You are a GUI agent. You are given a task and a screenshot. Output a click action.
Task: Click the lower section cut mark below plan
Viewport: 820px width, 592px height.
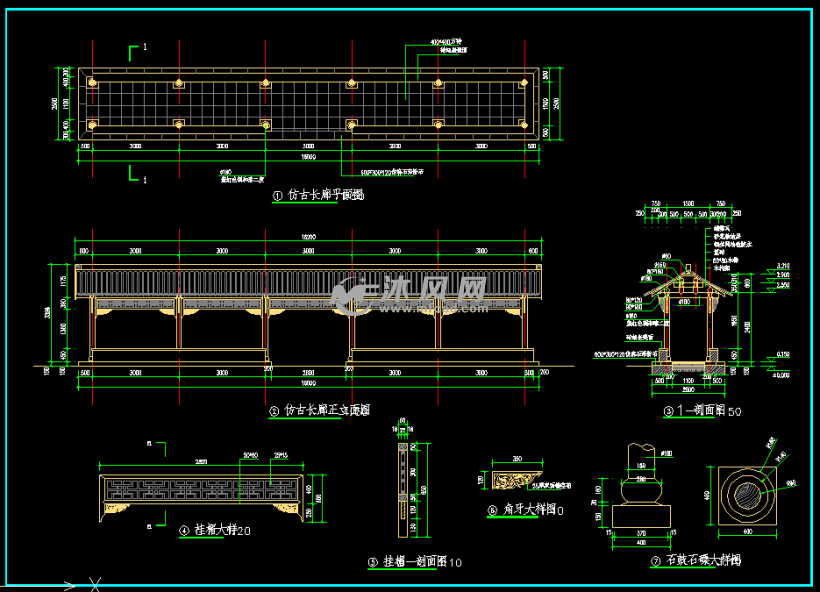[134, 178]
